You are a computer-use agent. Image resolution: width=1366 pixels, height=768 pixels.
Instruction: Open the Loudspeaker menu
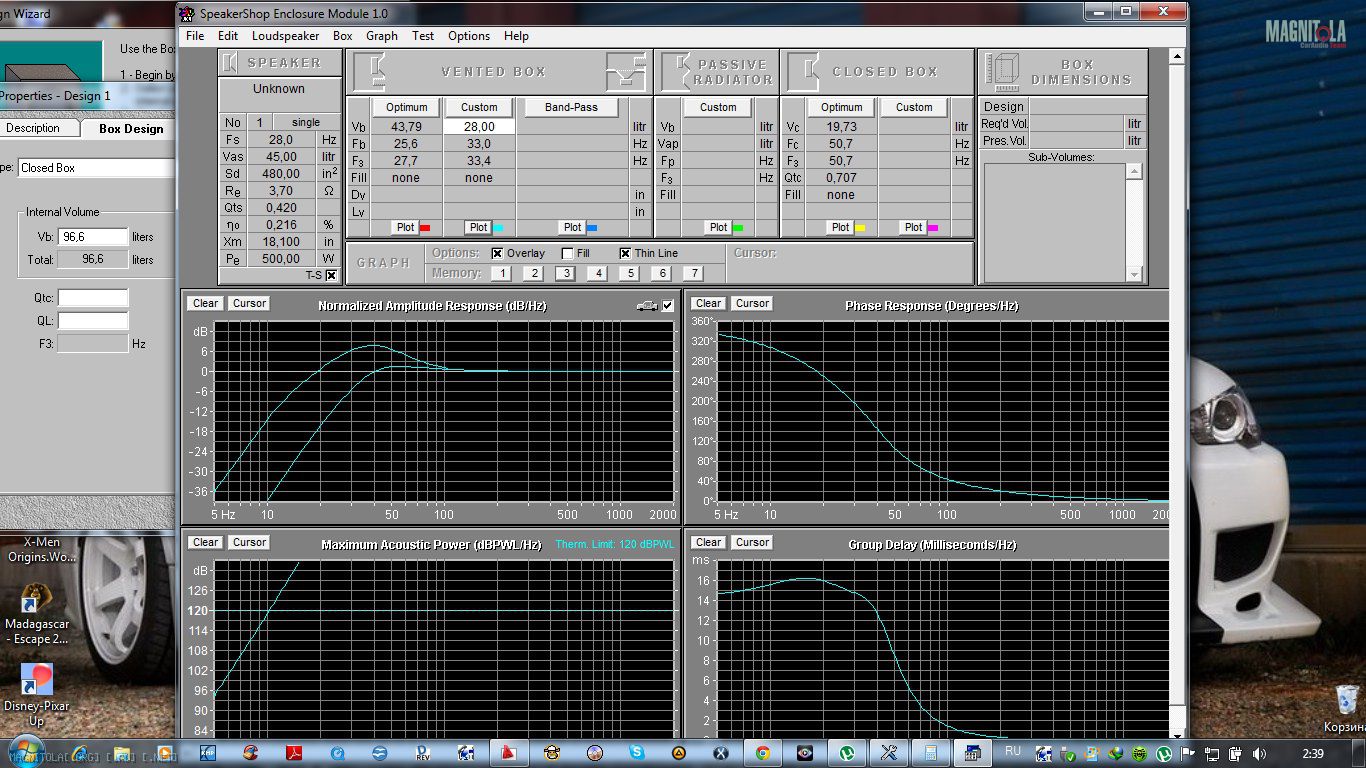coord(285,36)
